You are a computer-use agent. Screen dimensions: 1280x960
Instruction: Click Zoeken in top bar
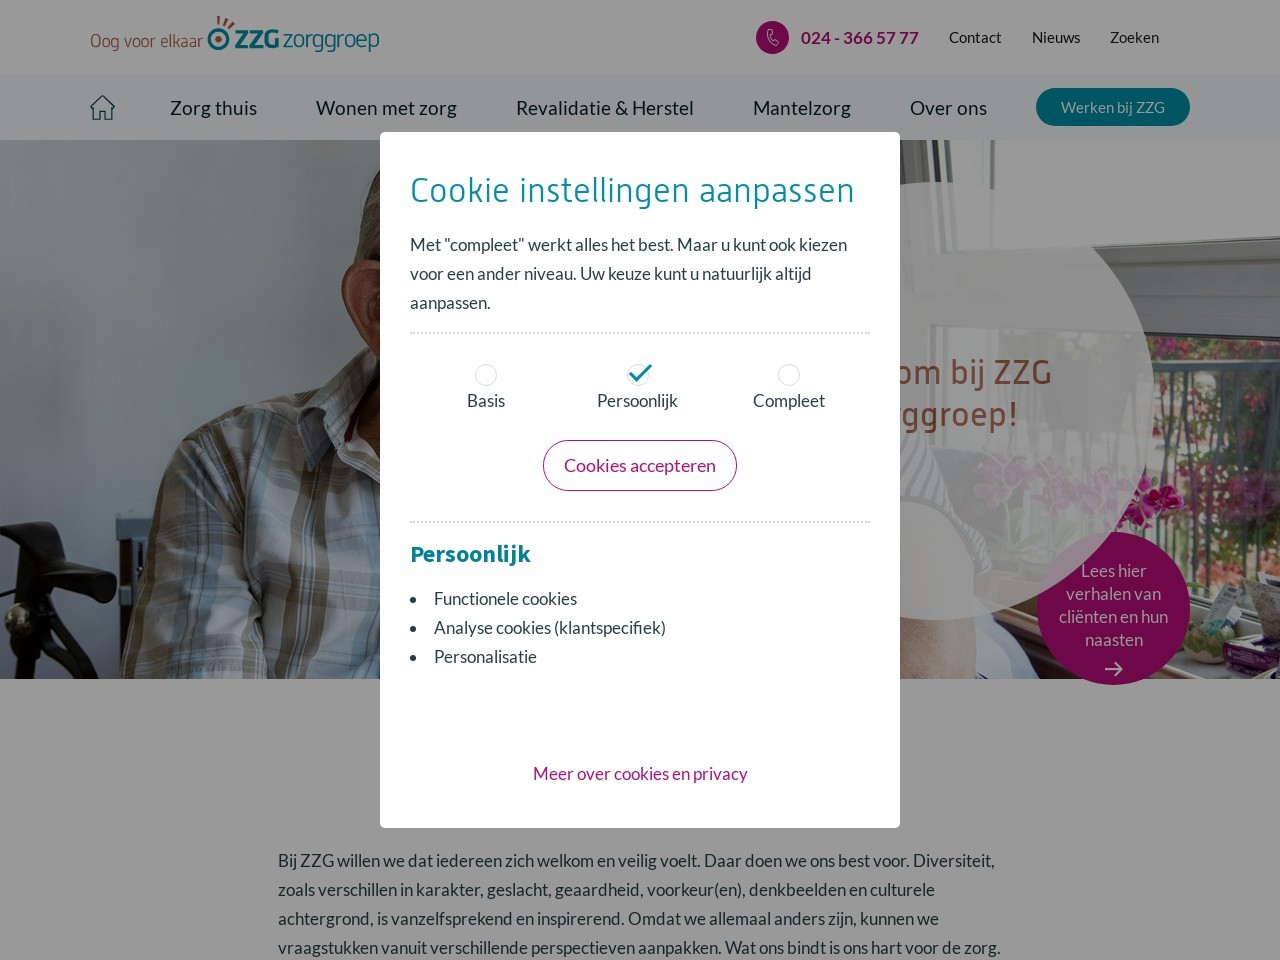(x=1134, y=38)
